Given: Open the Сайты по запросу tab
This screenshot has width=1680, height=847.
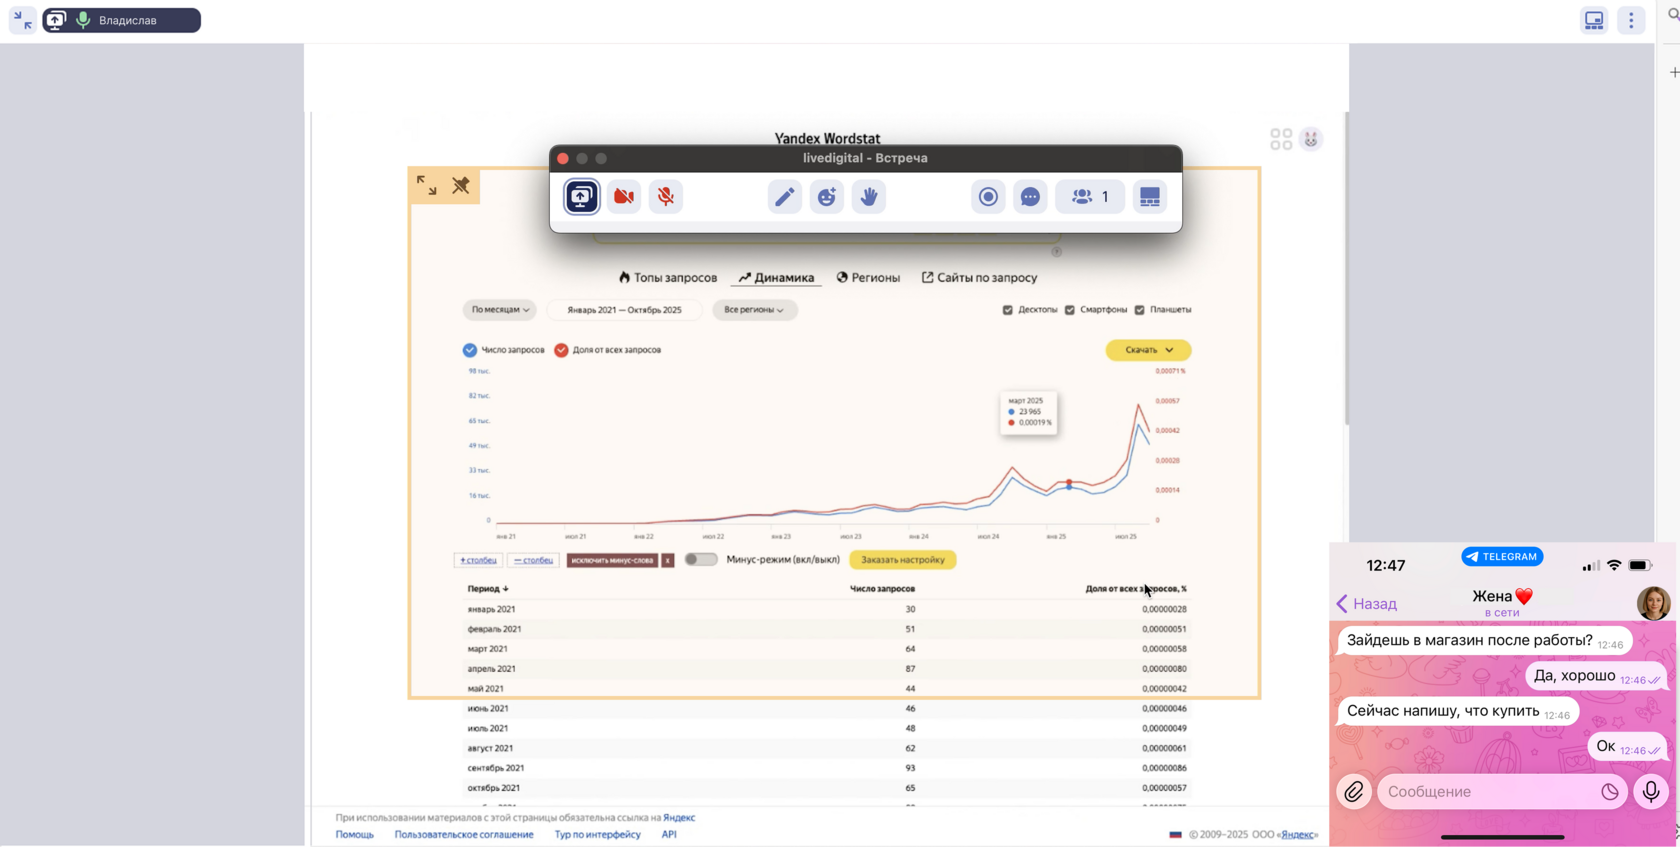Looking at the screenshot, I should point(979,278).
